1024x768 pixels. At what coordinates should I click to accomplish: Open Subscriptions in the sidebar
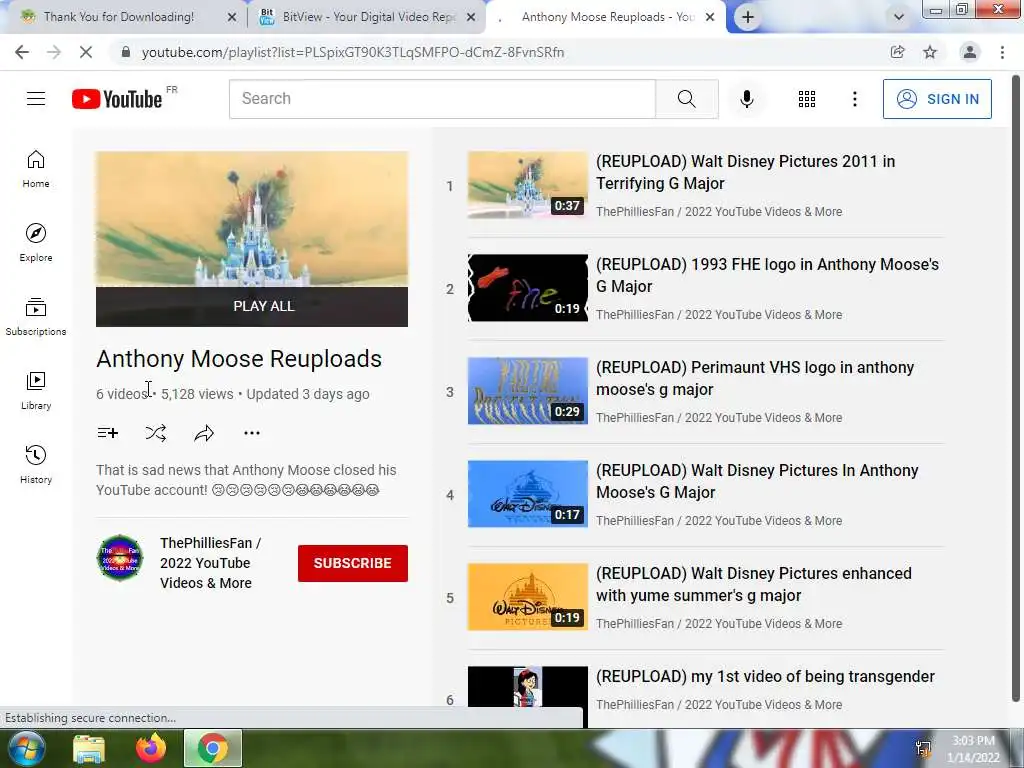[x=36, y=316]
